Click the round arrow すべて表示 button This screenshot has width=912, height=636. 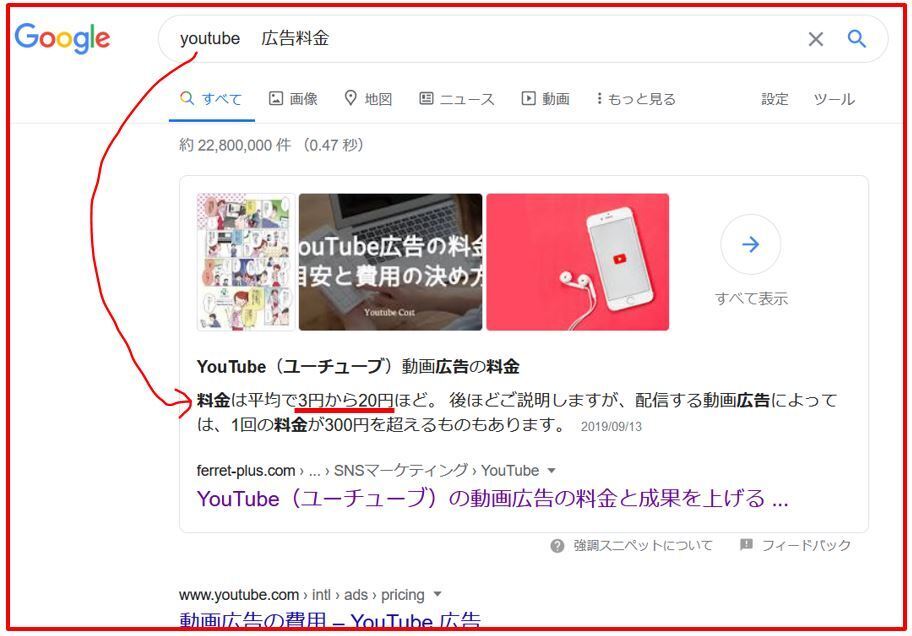750,244
